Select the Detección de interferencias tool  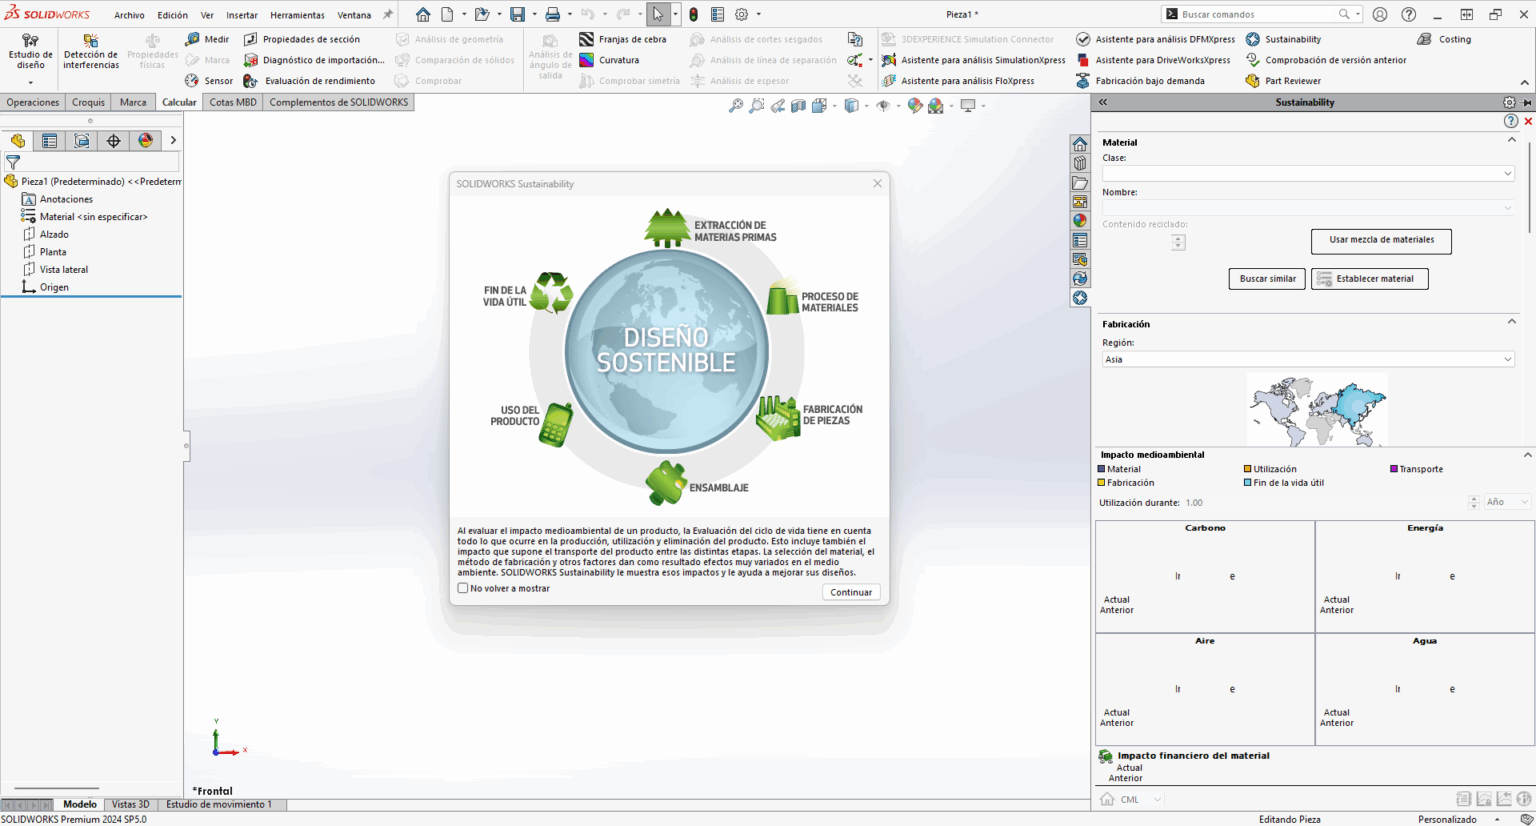[90, 55]
